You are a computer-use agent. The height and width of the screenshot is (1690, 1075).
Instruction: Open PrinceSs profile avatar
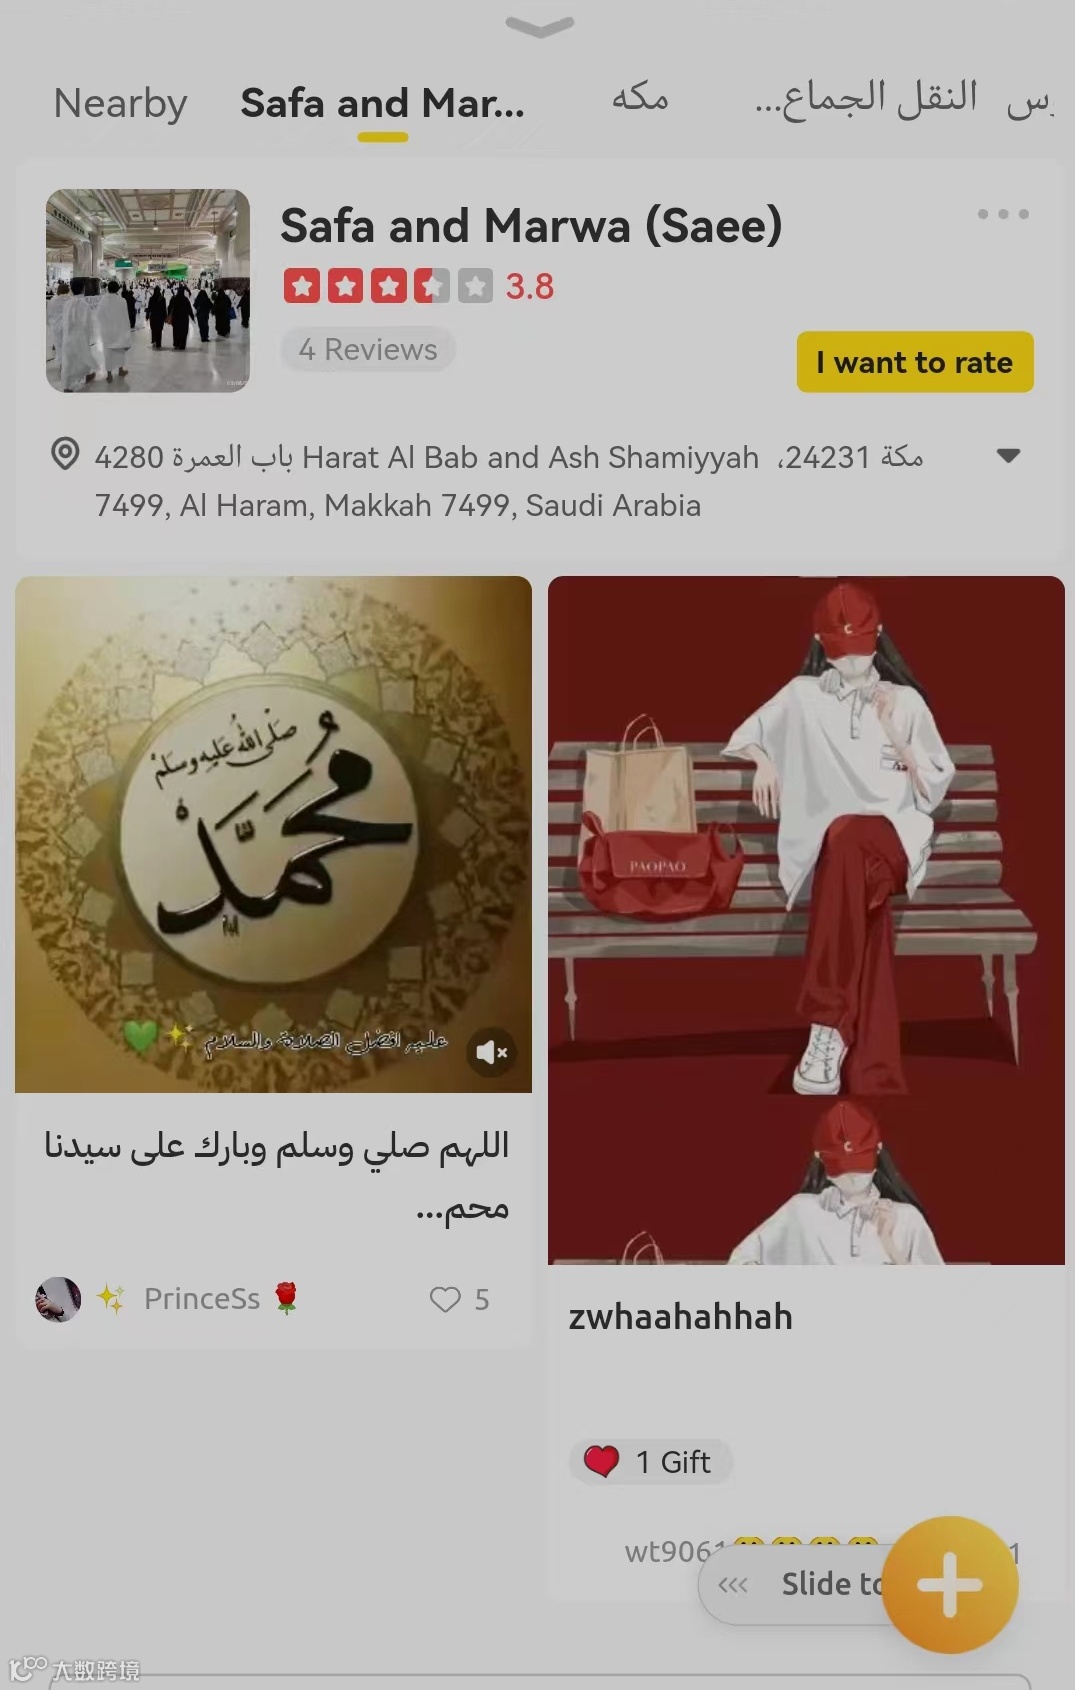[x=58, y=1299]
